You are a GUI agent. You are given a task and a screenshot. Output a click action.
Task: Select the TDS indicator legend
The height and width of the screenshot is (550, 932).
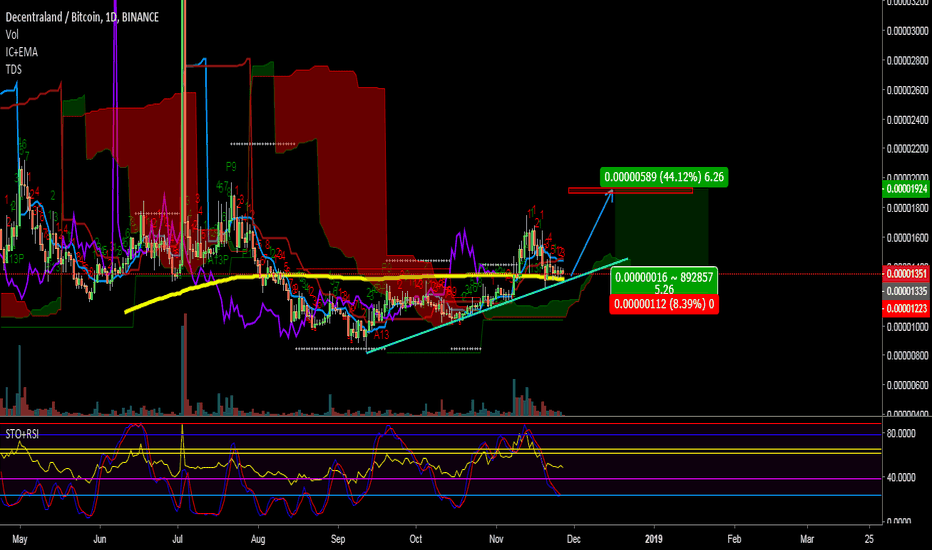pyautogui.click(x=14, y=69)
